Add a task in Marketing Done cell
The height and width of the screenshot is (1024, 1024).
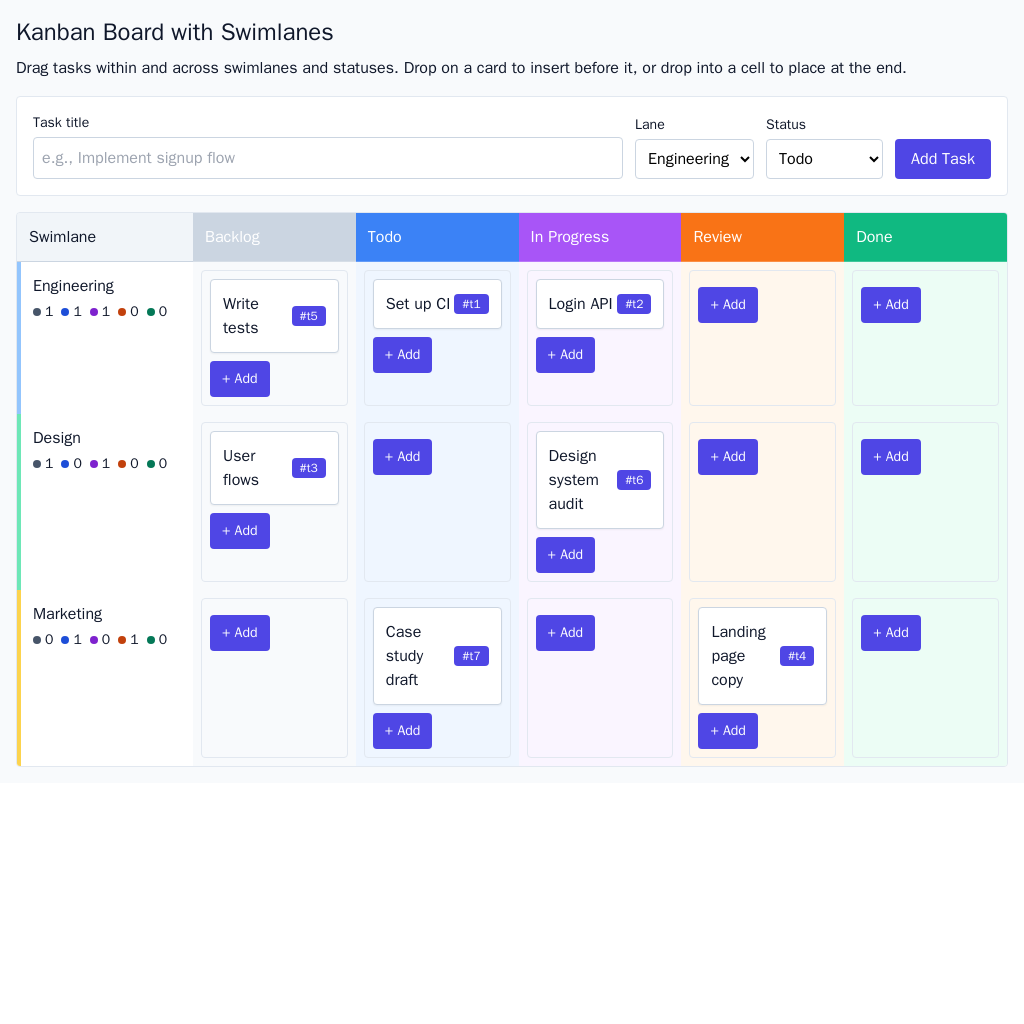[891, 633]
